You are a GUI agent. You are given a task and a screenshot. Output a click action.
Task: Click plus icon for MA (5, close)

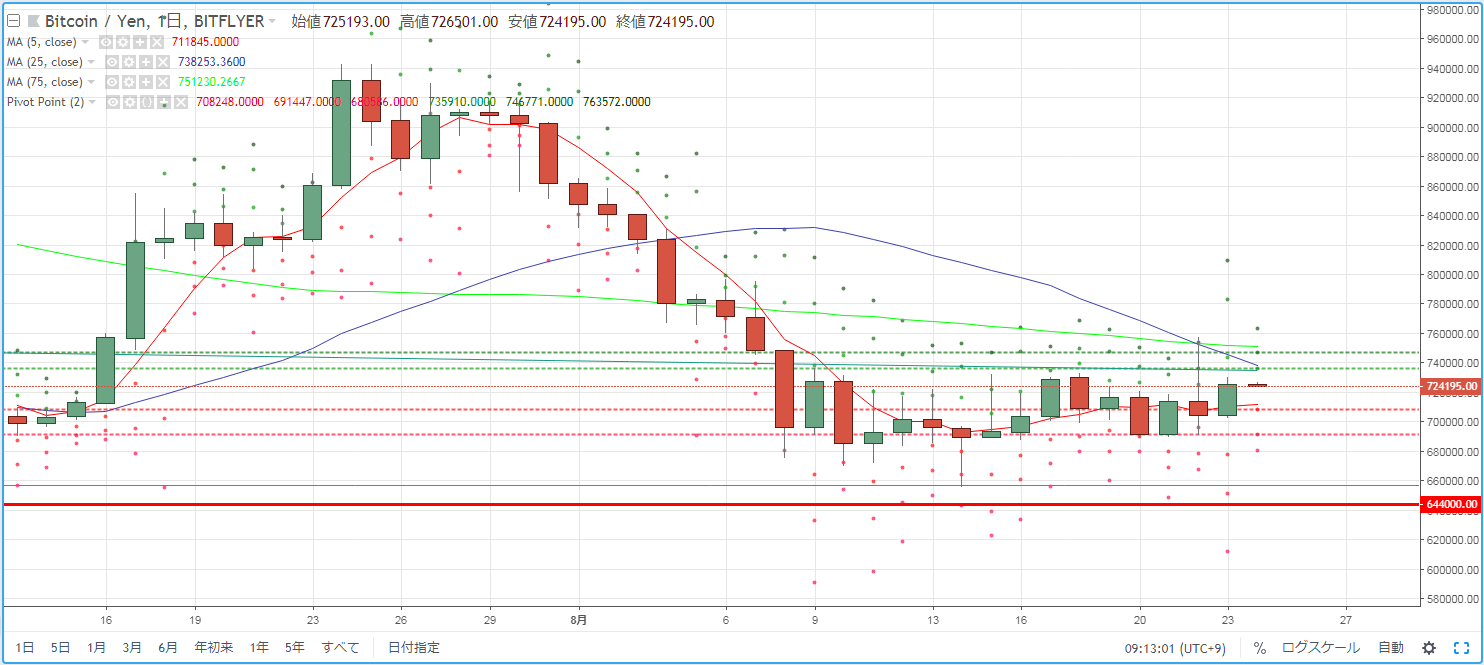coord(140,42)
